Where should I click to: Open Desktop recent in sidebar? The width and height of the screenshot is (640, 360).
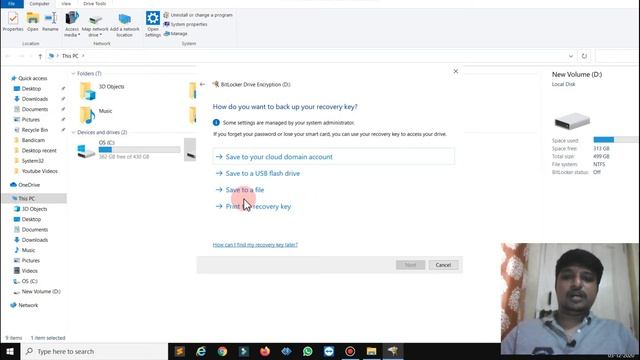coord(39,151)
